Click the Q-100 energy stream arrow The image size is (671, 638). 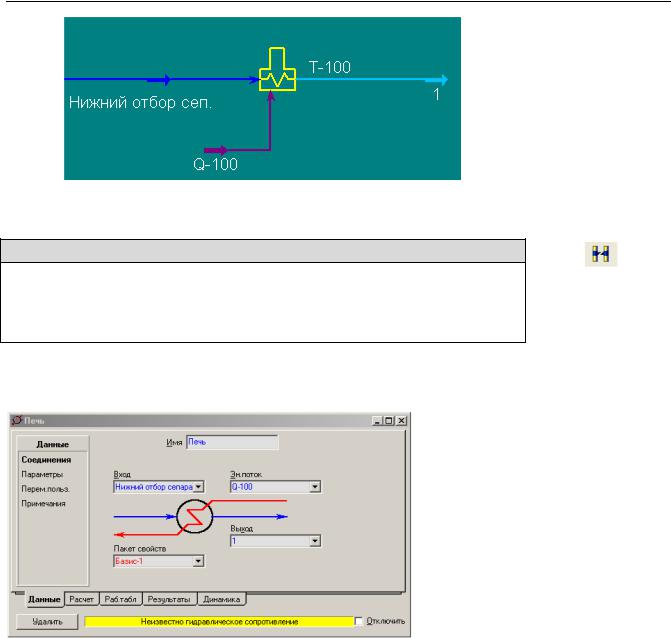click(x=216, y=150)
